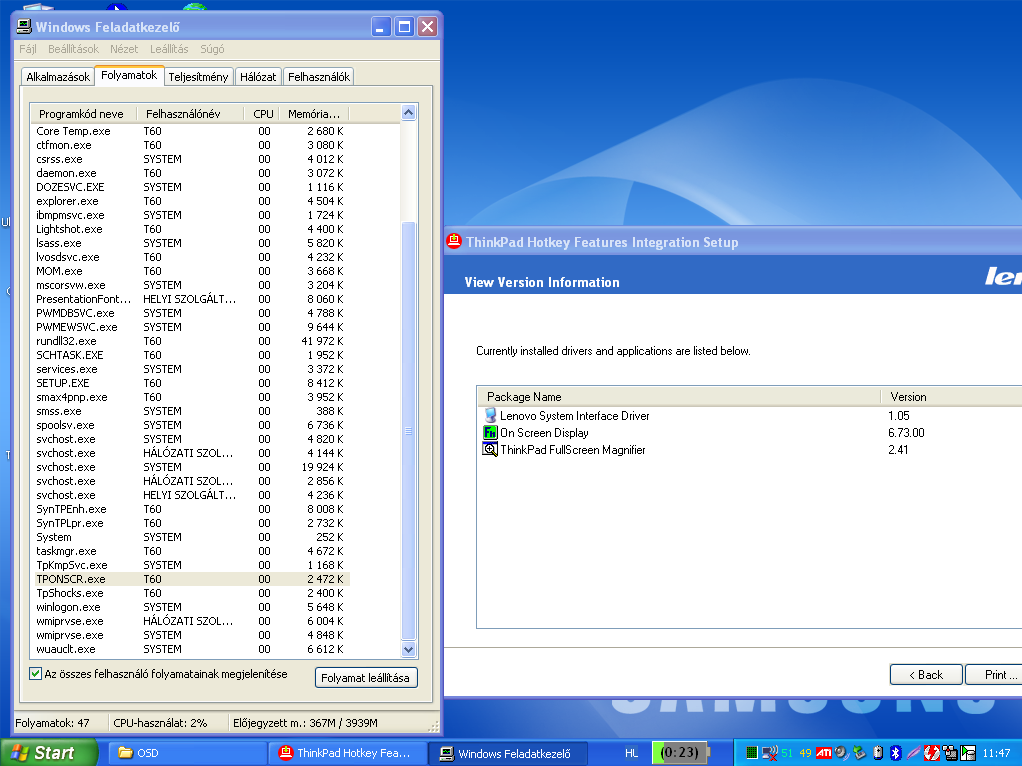Switch to the Alkalmazások tab
Screen dimensions: 1022x766
coord(58,76)
